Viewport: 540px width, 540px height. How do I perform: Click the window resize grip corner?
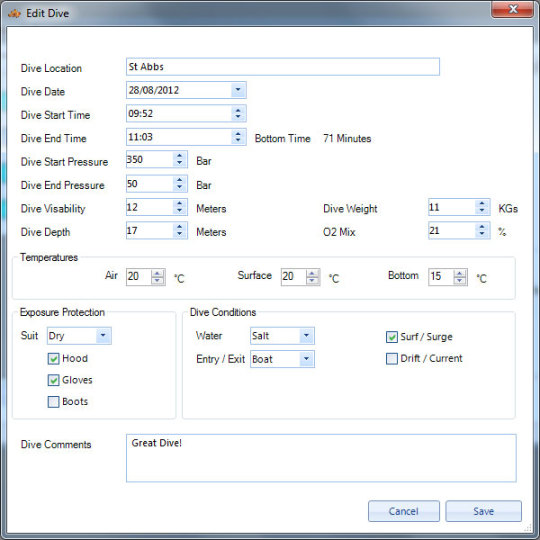[528, 528]
